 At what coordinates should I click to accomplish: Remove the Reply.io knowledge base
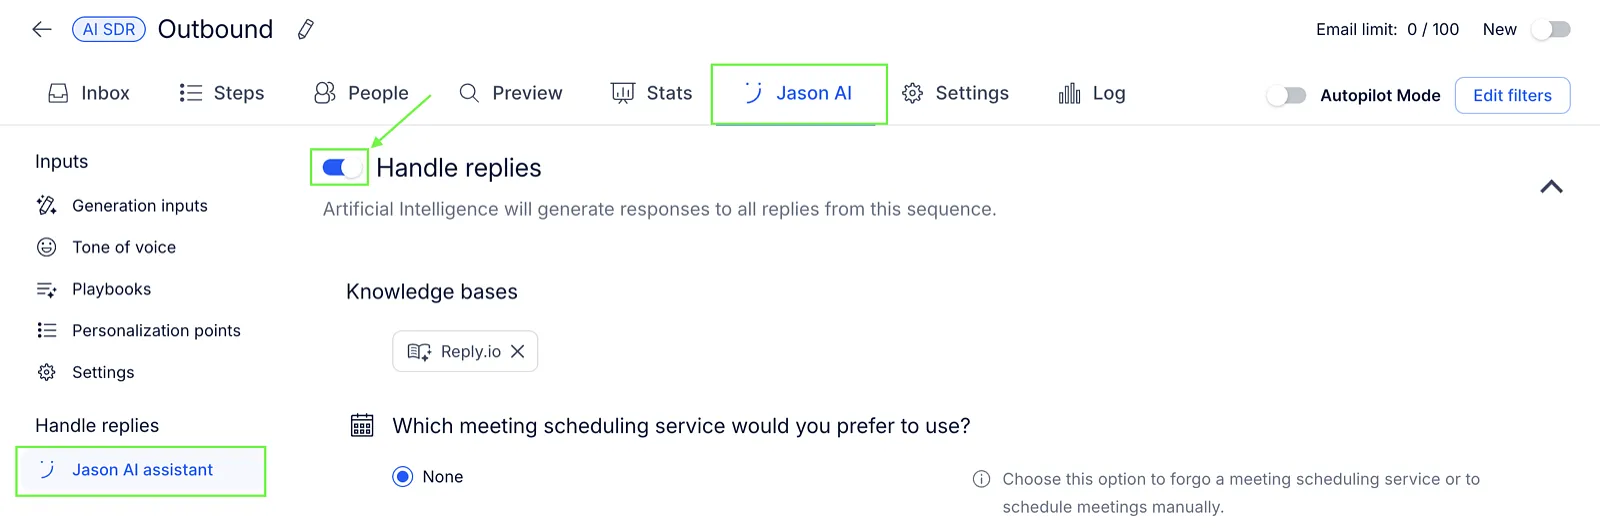[517, 351]
